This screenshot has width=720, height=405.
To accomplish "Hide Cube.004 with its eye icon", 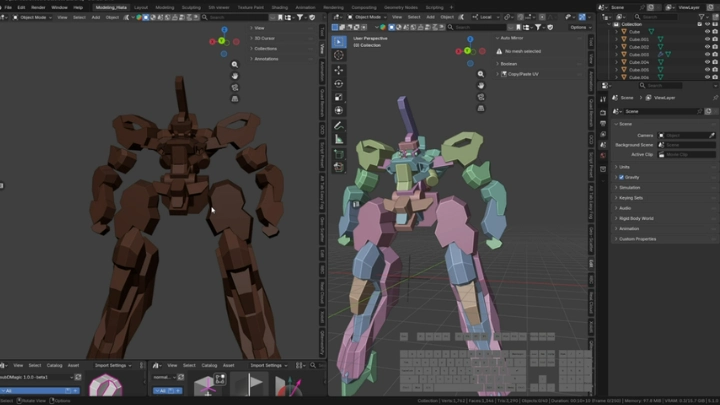I will point(707,62).
